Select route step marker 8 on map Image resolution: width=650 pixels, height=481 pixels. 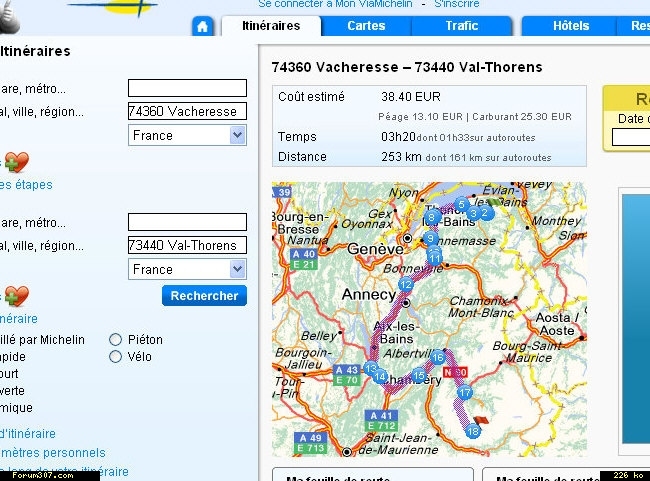point(432,217)
